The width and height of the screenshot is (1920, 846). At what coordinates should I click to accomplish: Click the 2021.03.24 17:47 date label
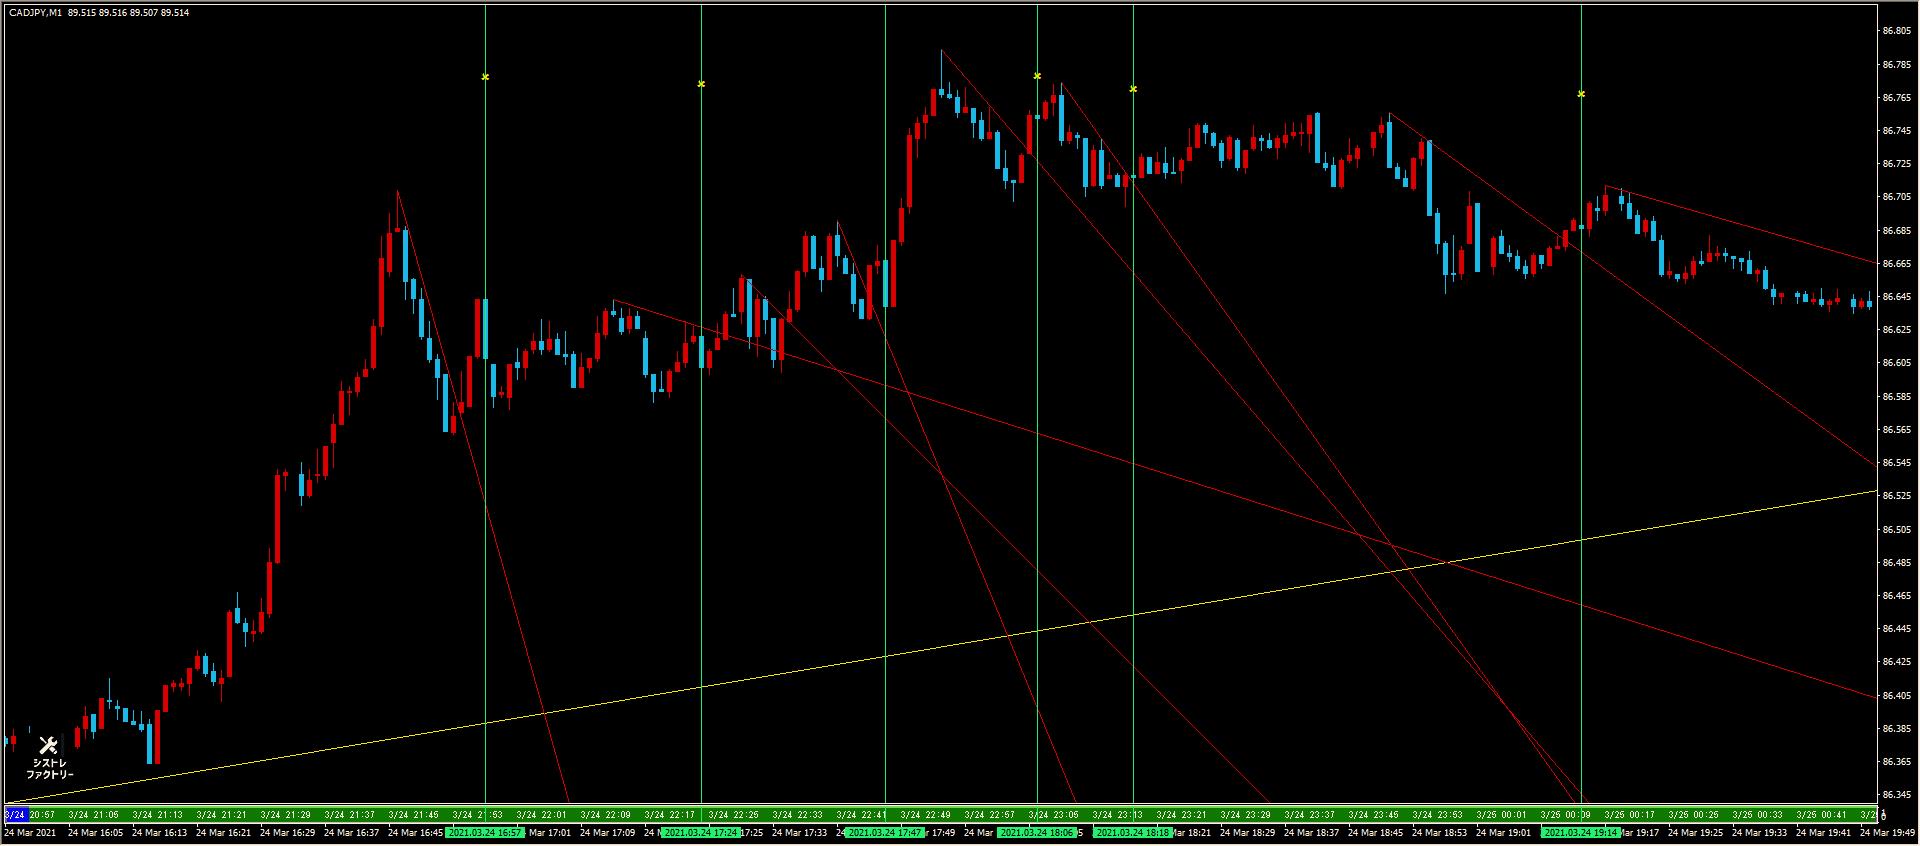point(884,832)
